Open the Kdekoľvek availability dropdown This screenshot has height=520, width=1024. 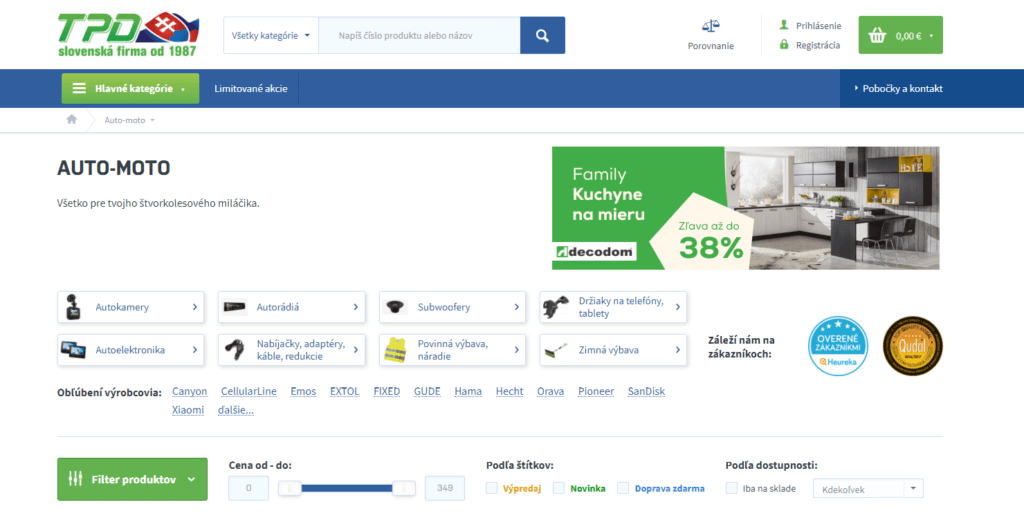tap(867, 489)
